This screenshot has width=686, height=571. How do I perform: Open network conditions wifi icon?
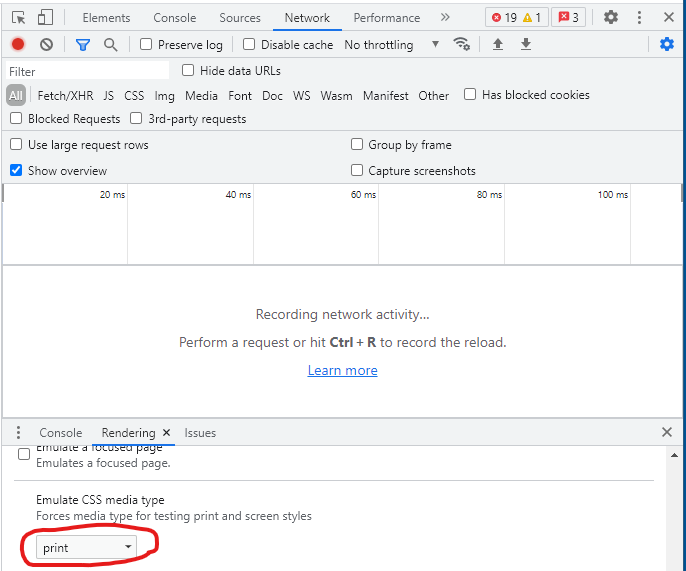pyautogui.click(x=461, y=44)
